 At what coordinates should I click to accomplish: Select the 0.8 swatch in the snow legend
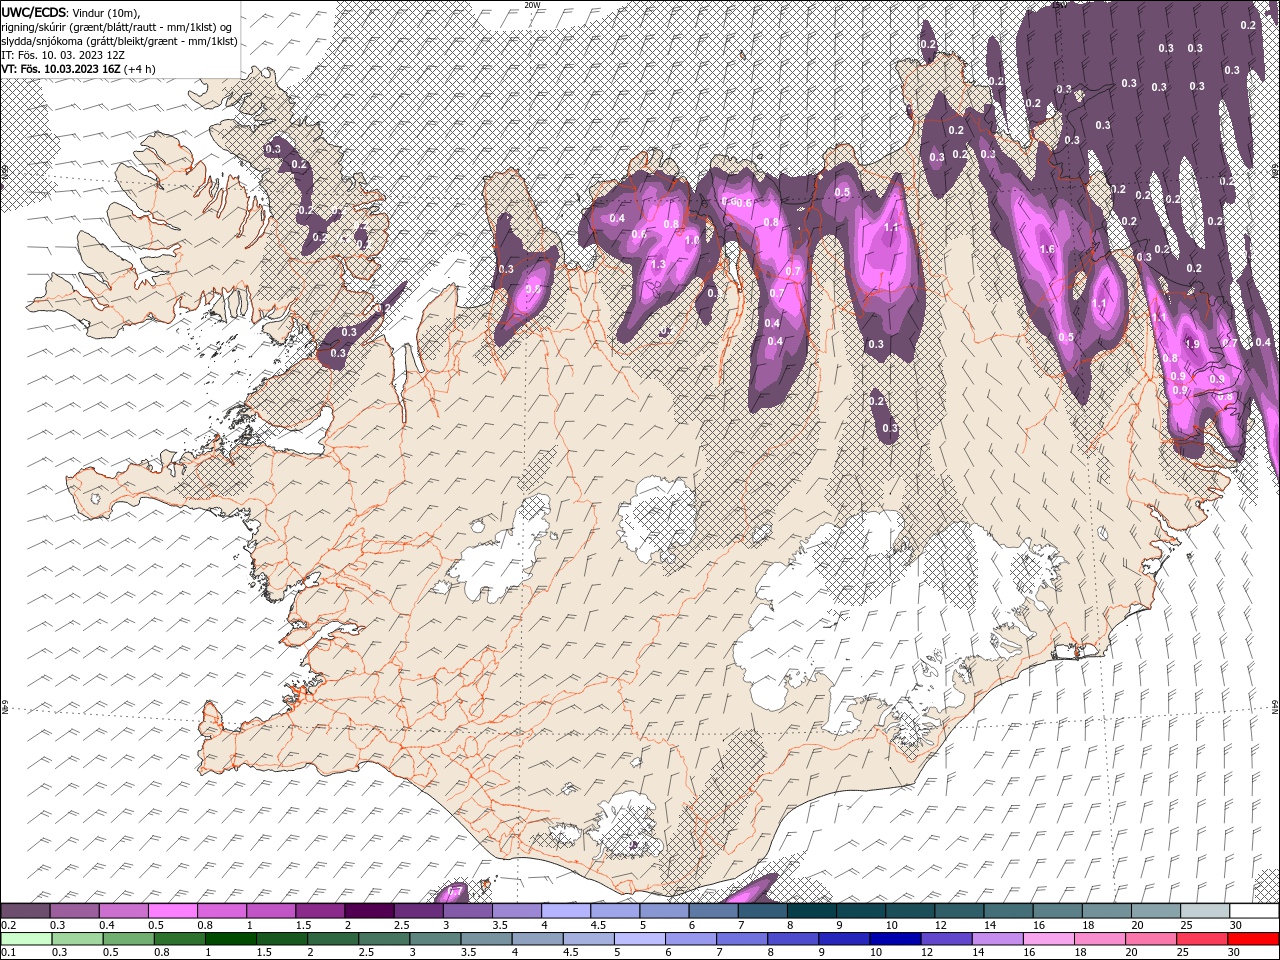[x=222, y=911]
